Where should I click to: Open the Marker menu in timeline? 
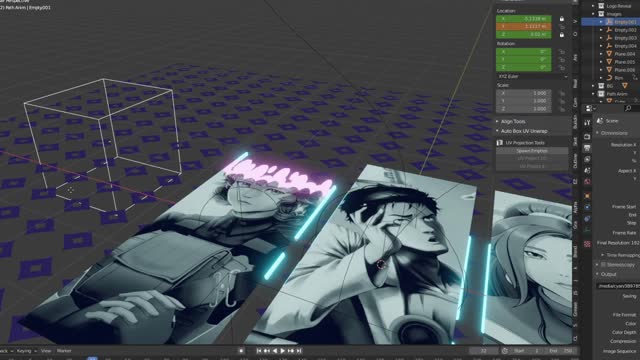(x=64, y=351)
